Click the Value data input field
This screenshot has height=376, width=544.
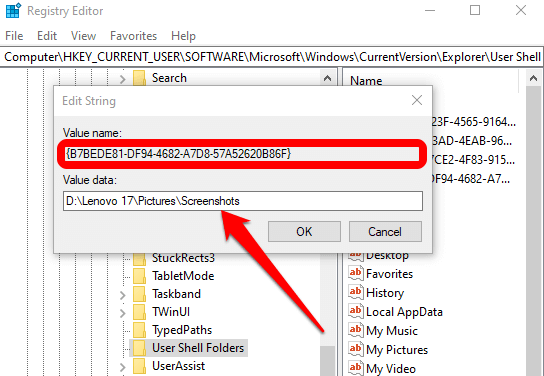click(x=243, y=201)
